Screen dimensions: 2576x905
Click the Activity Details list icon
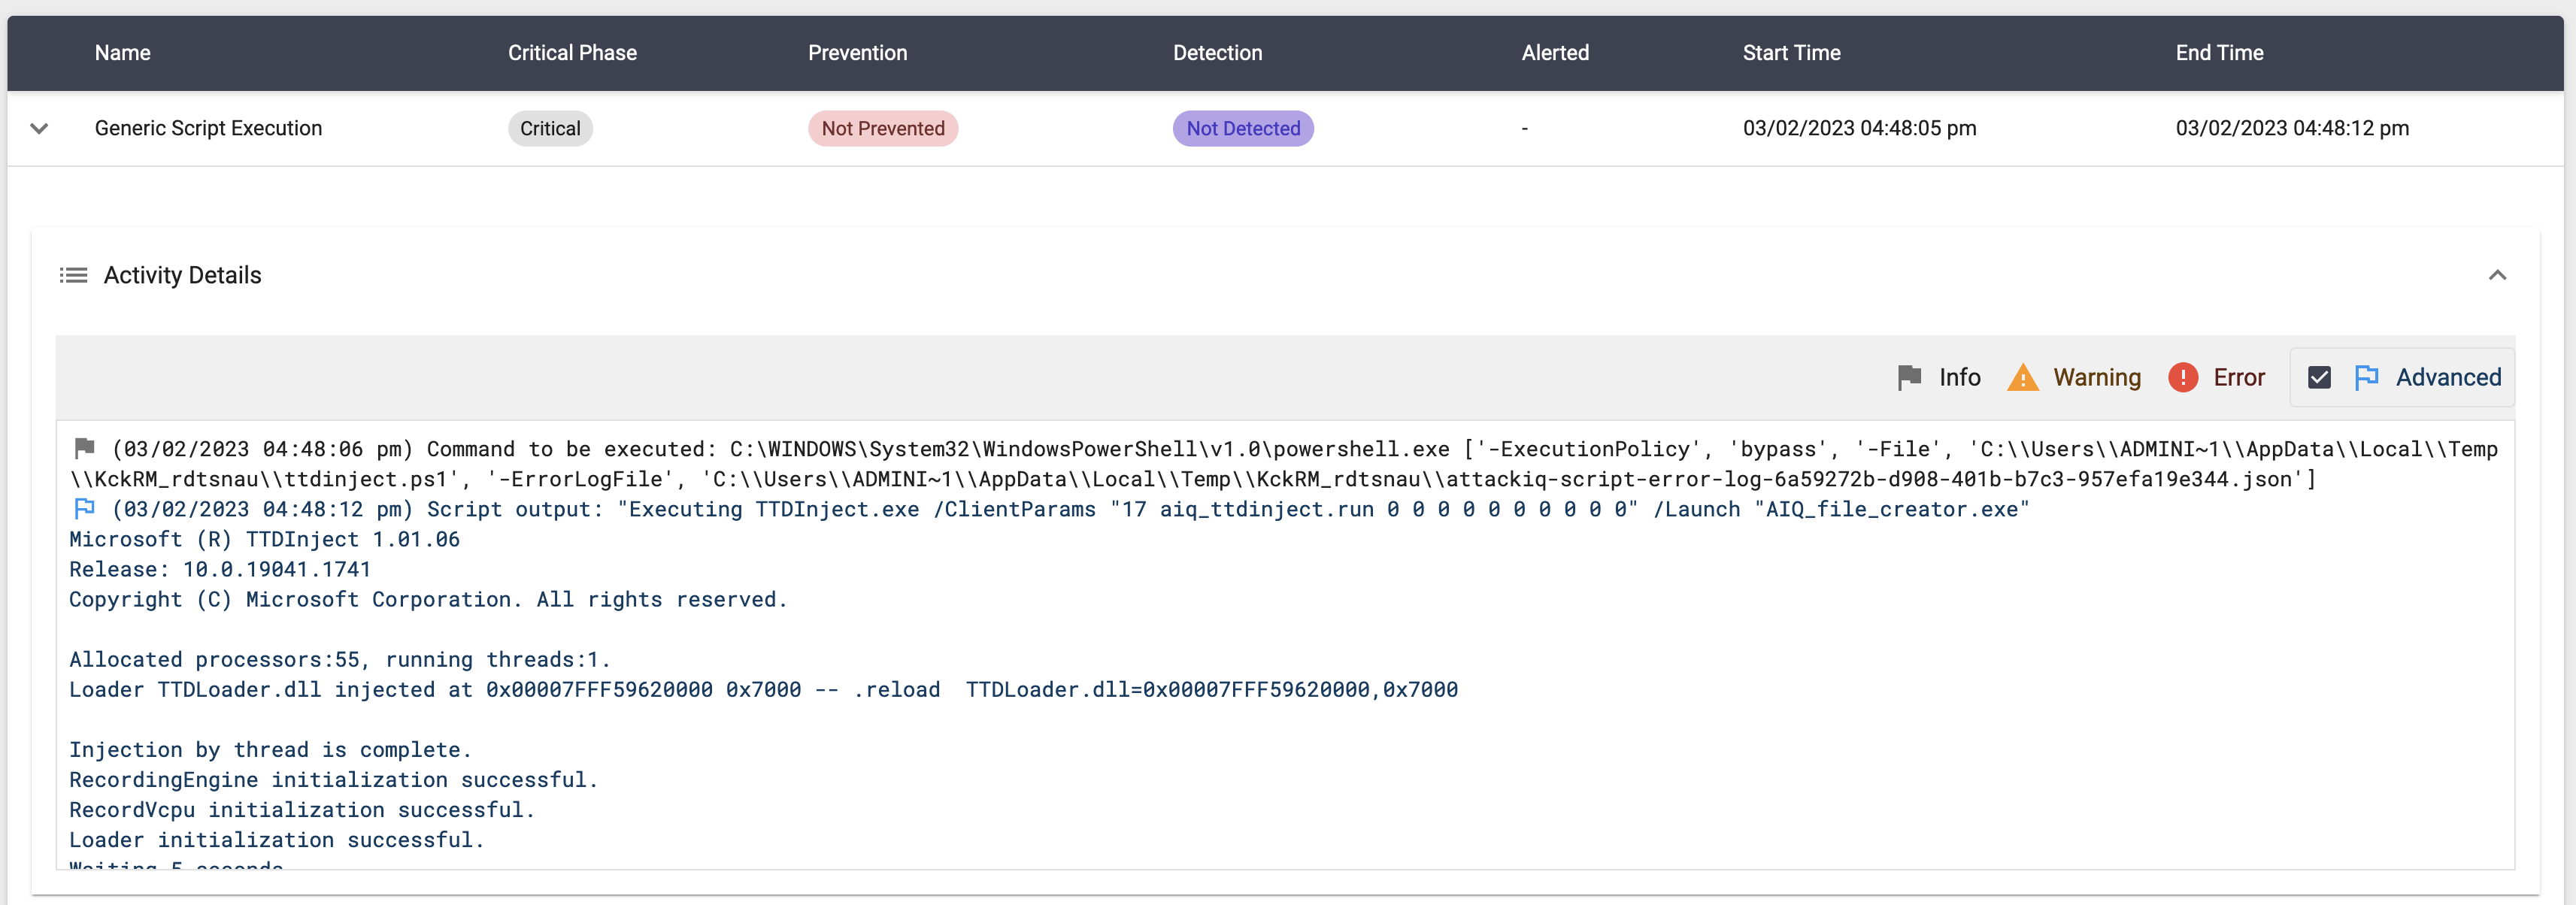pos(73,275)
